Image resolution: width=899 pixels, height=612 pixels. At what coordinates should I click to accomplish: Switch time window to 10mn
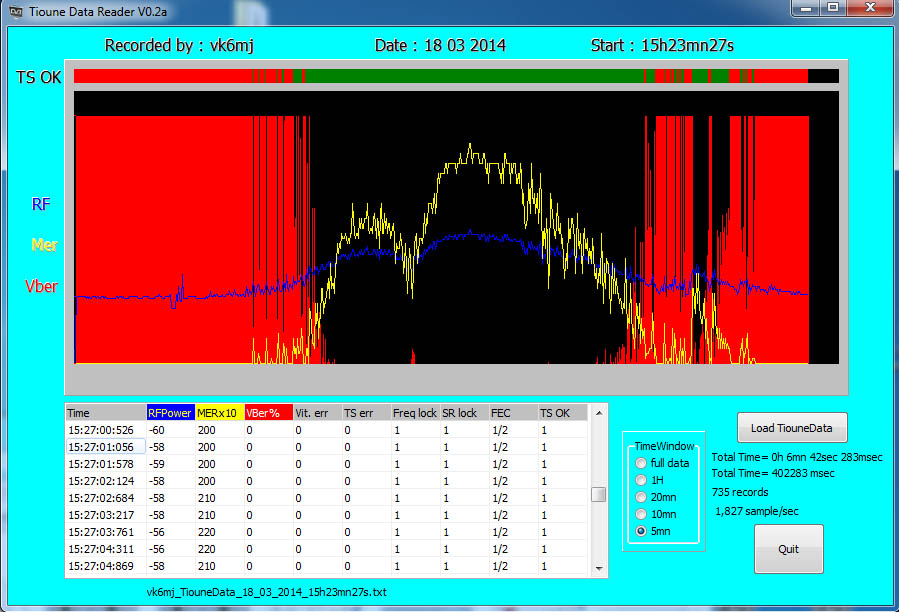(641, 514)
